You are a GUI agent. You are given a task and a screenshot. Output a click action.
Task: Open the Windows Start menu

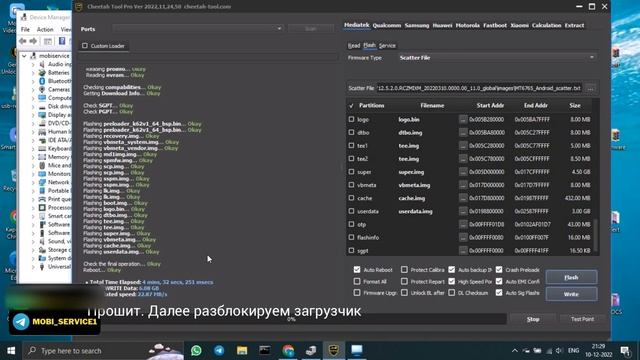tap(11, 351)
